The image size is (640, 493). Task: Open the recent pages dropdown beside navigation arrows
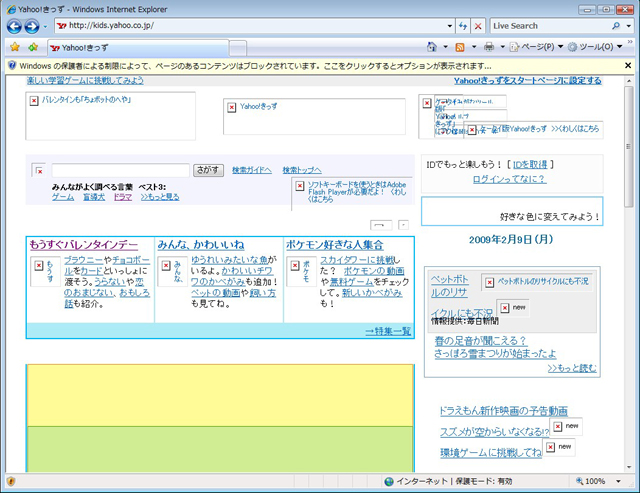click(x=45, y=27)
